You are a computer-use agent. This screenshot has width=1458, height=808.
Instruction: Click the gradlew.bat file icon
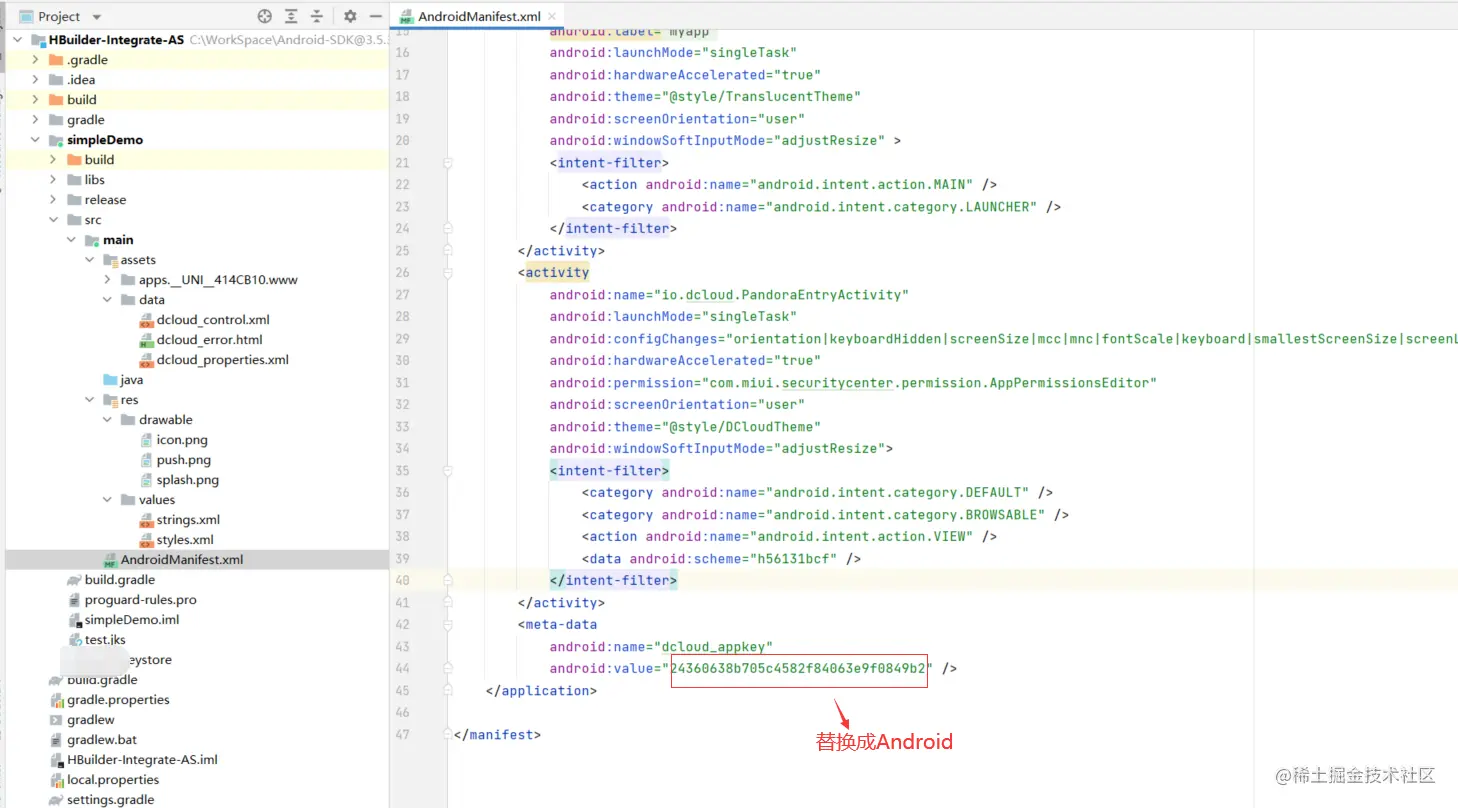[x=57, y=740]
